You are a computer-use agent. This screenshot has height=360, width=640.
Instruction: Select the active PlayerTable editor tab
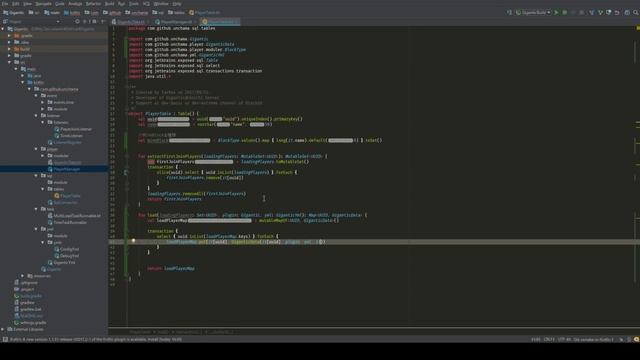click(220, 22)
